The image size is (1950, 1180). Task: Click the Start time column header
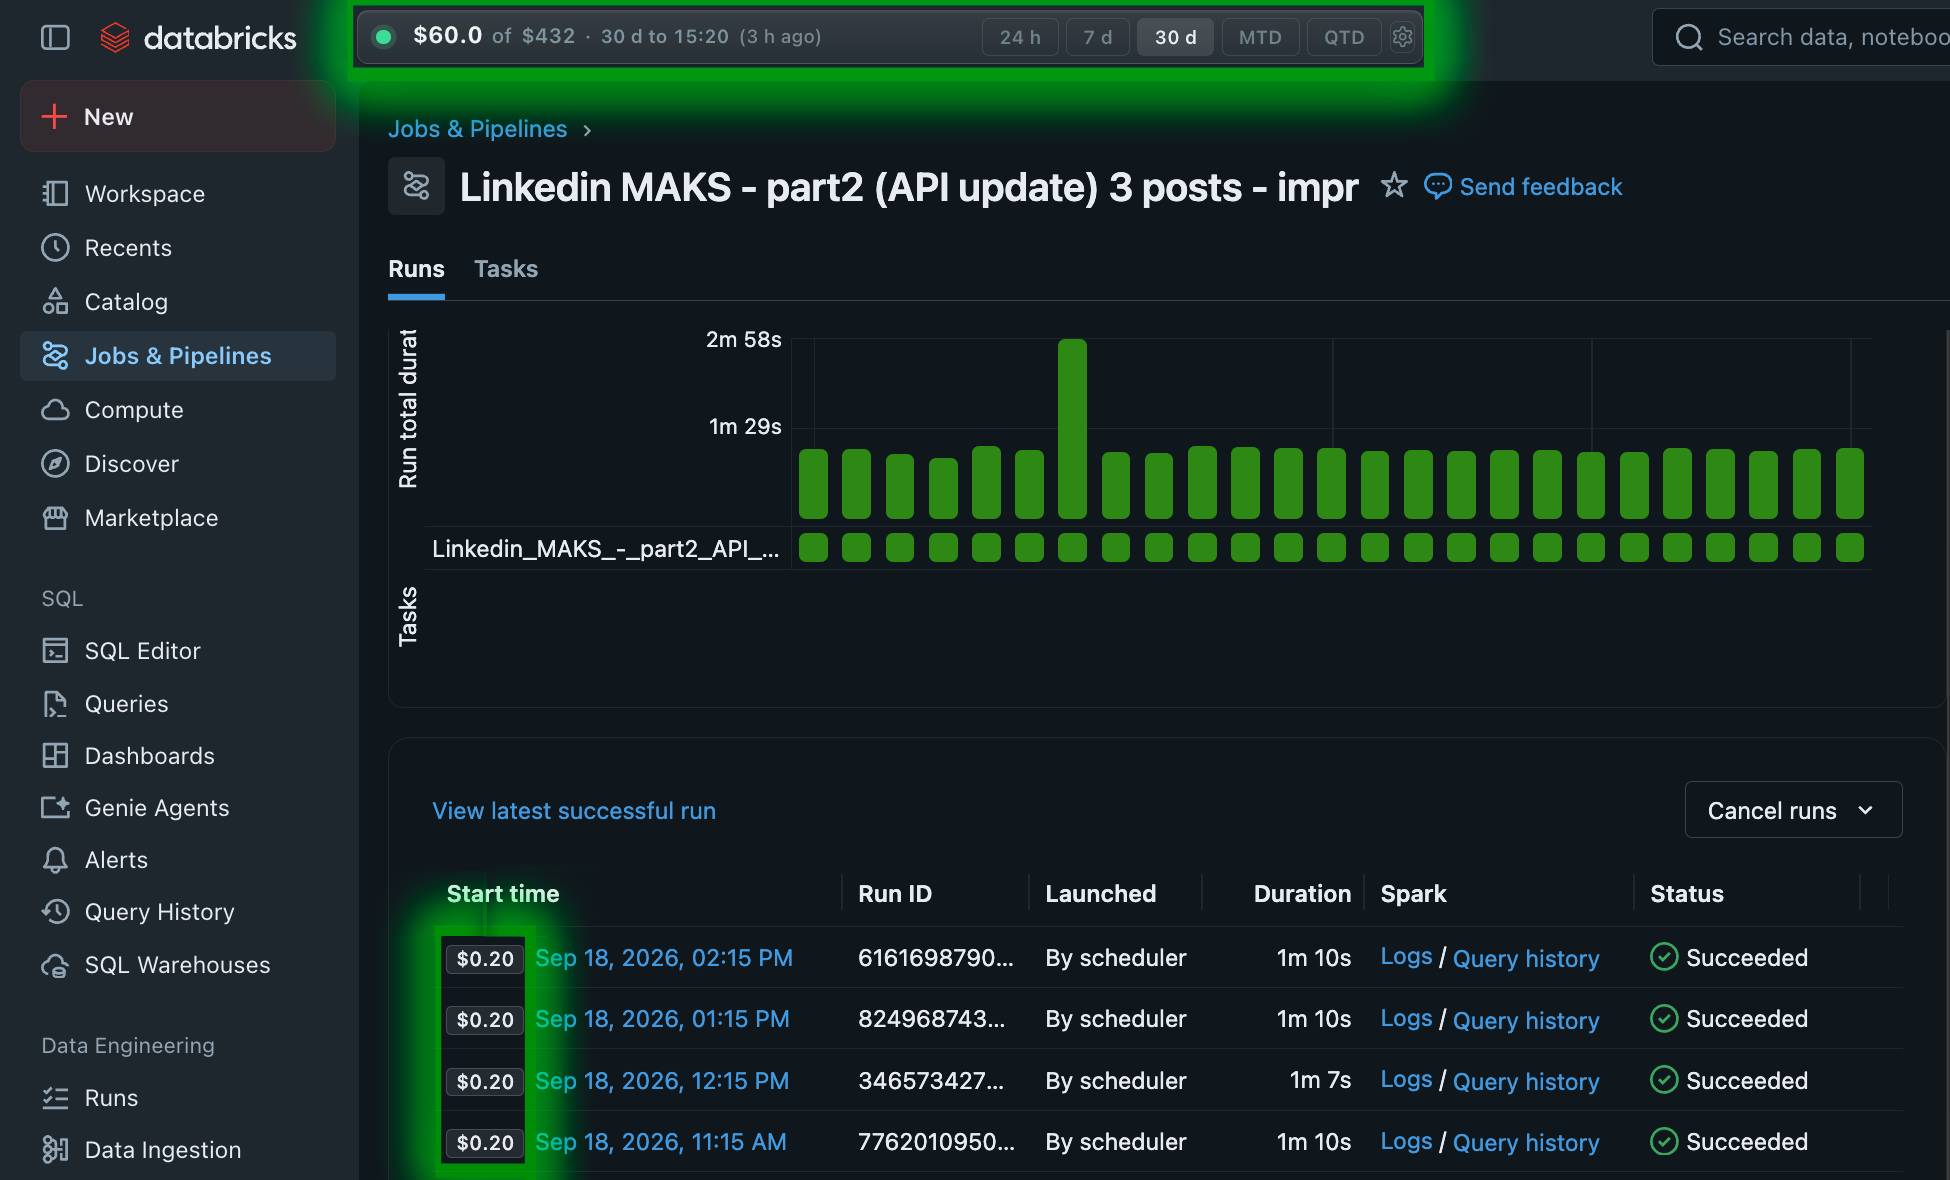click(x=503, y=894)
